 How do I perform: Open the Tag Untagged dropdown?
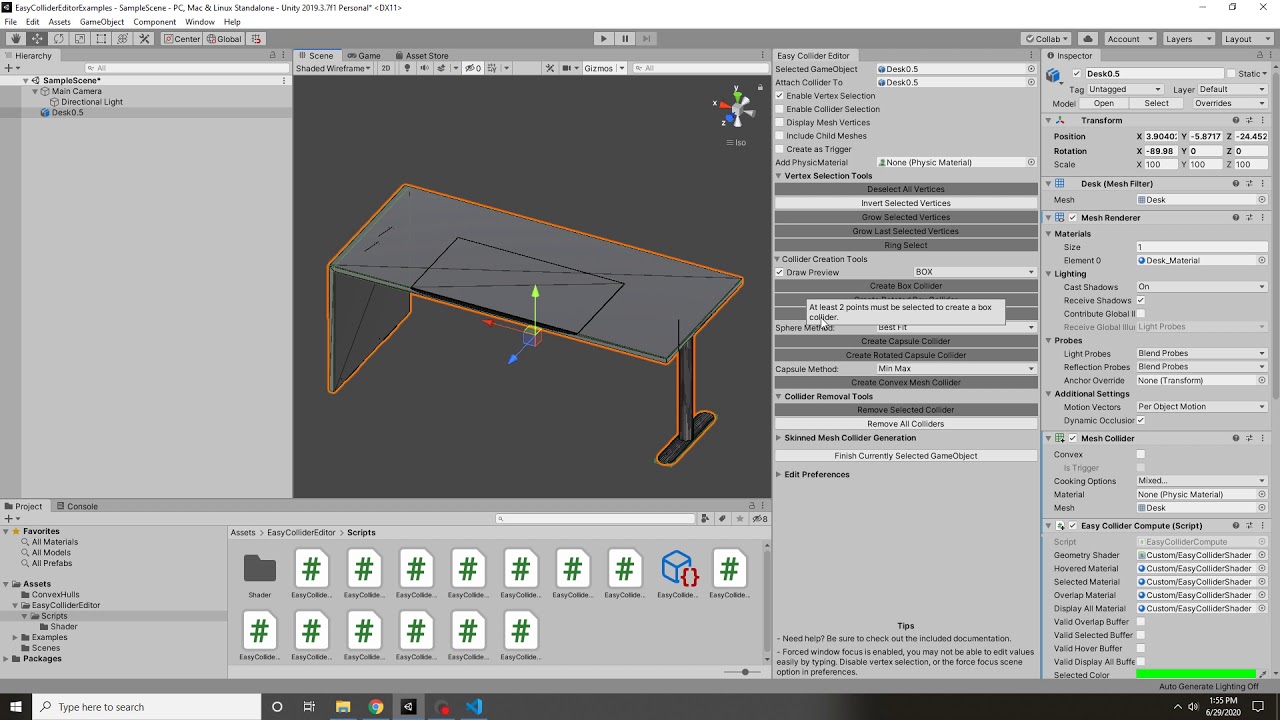point(1126,89)
